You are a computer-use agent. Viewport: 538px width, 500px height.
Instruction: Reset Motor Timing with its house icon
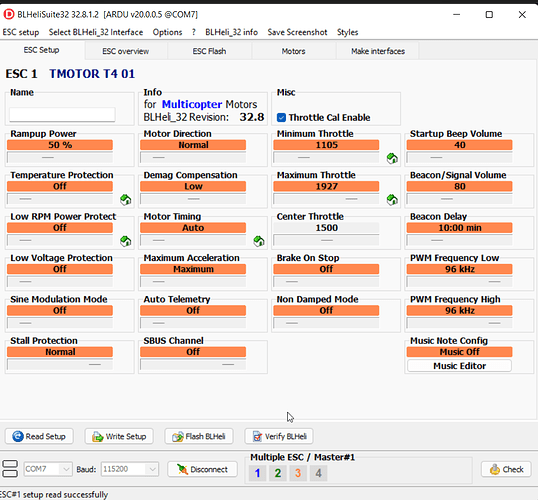[x=259, y=241]
